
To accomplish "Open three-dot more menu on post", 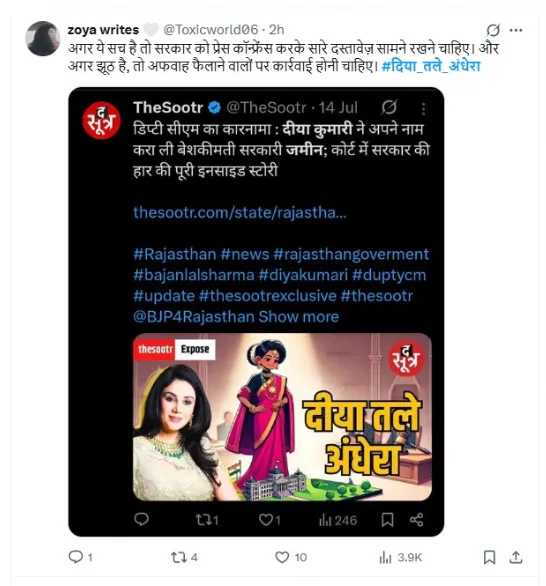I will pos(516,30).
